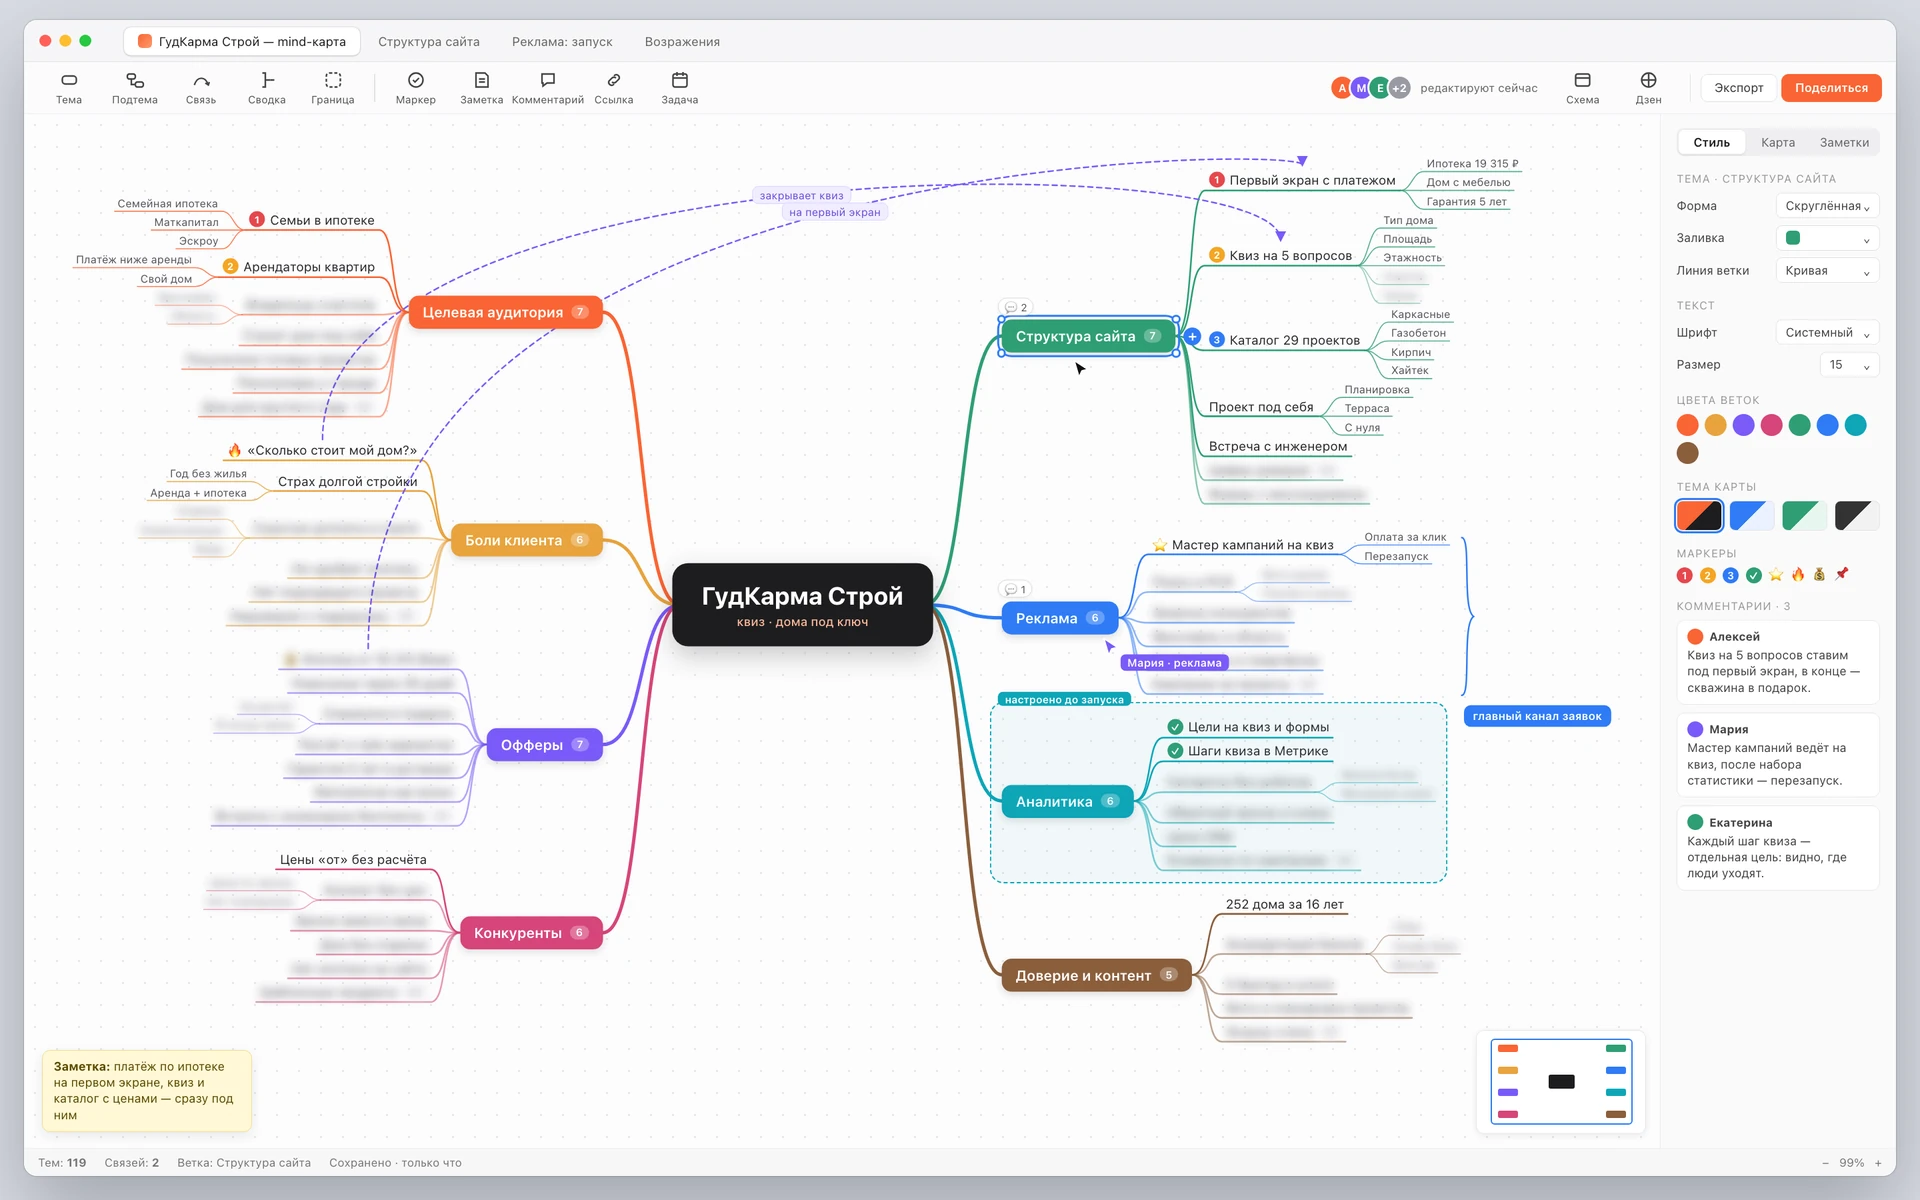Toggle checkmark on Шаги квиза в Метрике
The height and width of the screenshot is (1200, 1920).
tap(1176, 751)
